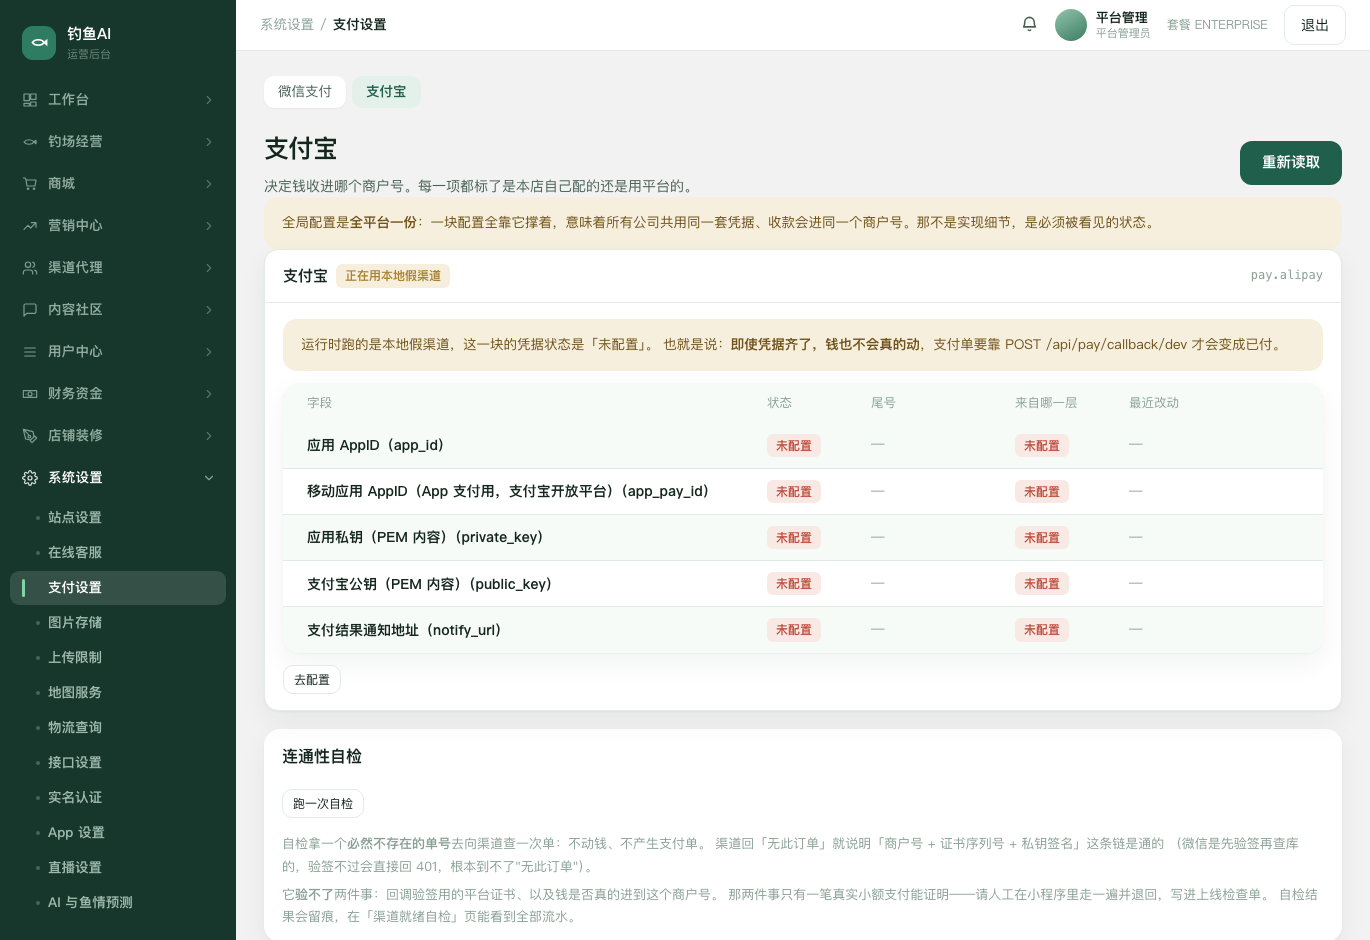Open 物流查询 in the sidebar
The height and width of the screenshot is (940, 1370).
[118, 728]
